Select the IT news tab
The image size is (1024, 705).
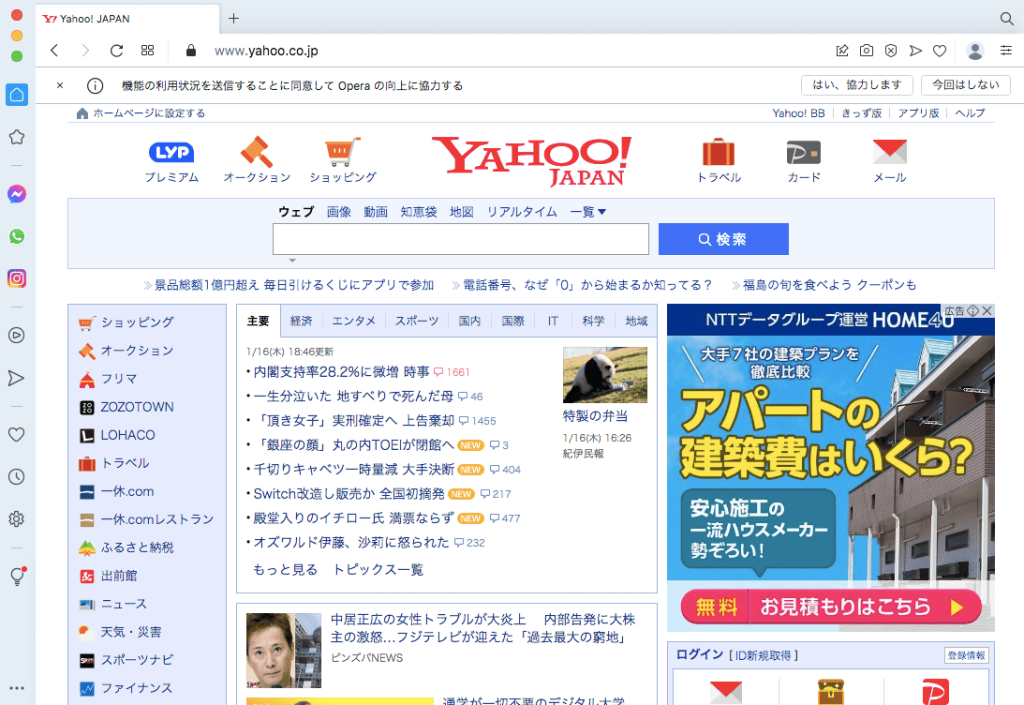(x=553, y=321)
